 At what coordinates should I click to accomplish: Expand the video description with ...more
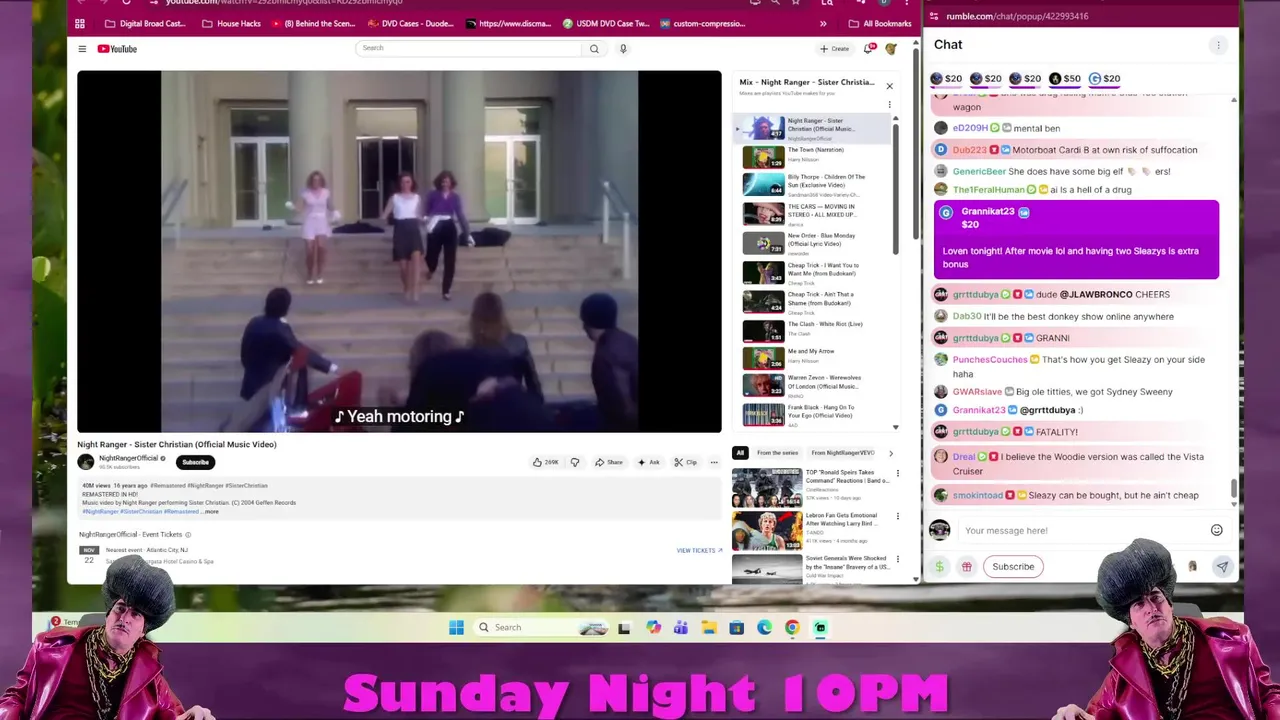(211, 512)
